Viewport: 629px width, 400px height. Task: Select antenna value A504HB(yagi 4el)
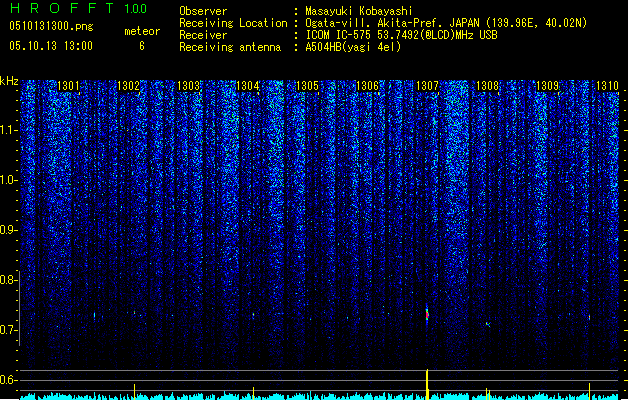point(353,47)
